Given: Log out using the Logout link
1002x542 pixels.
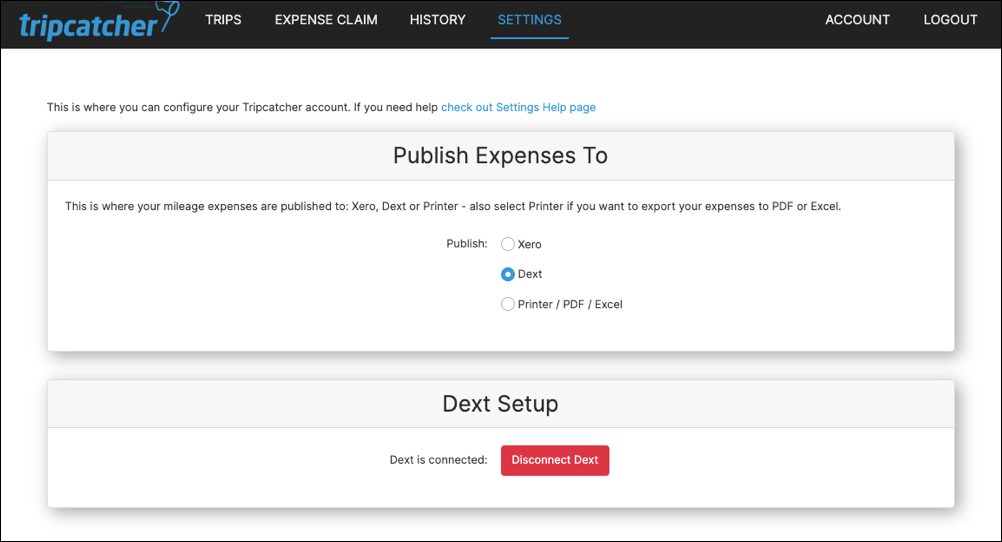Looking at the screenshot, I should tap(950, 20).
